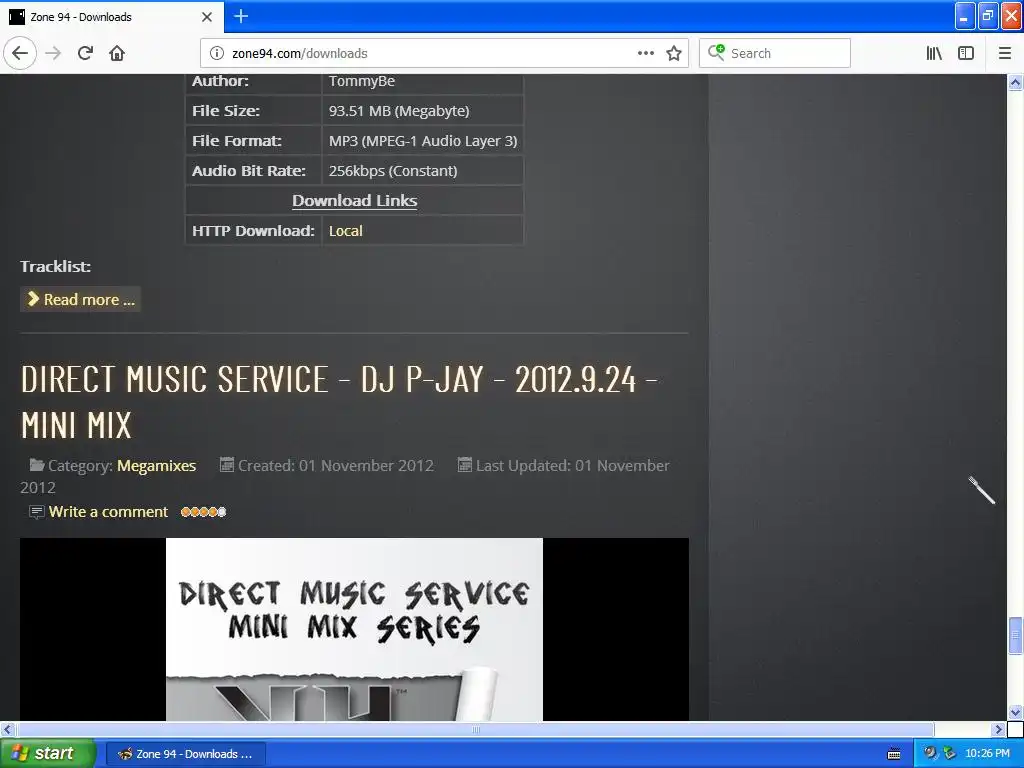This screenshot has width=1024, height=768.
Task: Click vertical scrollbar down arrow
Action: pyautogui.click(x=1015, y=712)
